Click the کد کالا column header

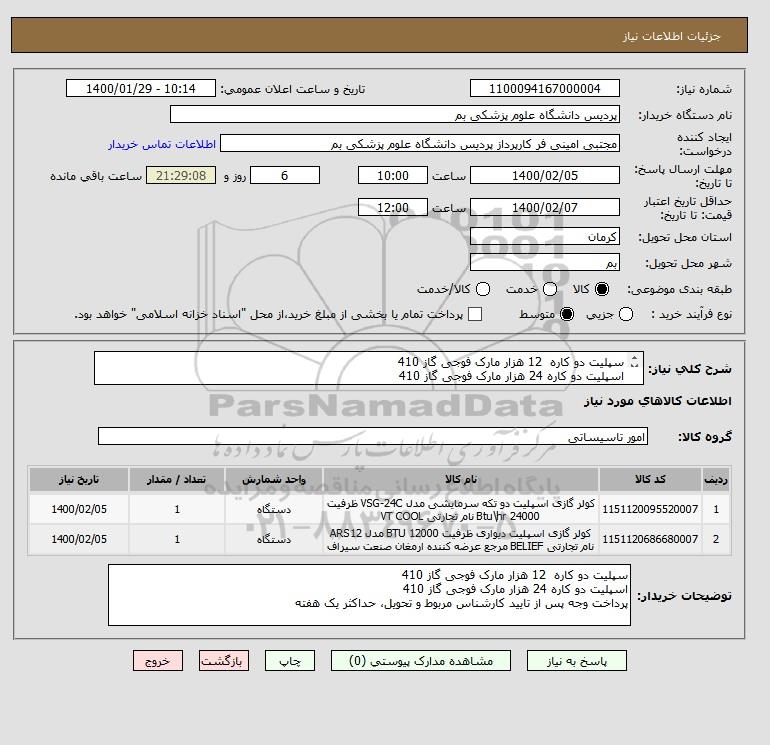tap(650, 479)
